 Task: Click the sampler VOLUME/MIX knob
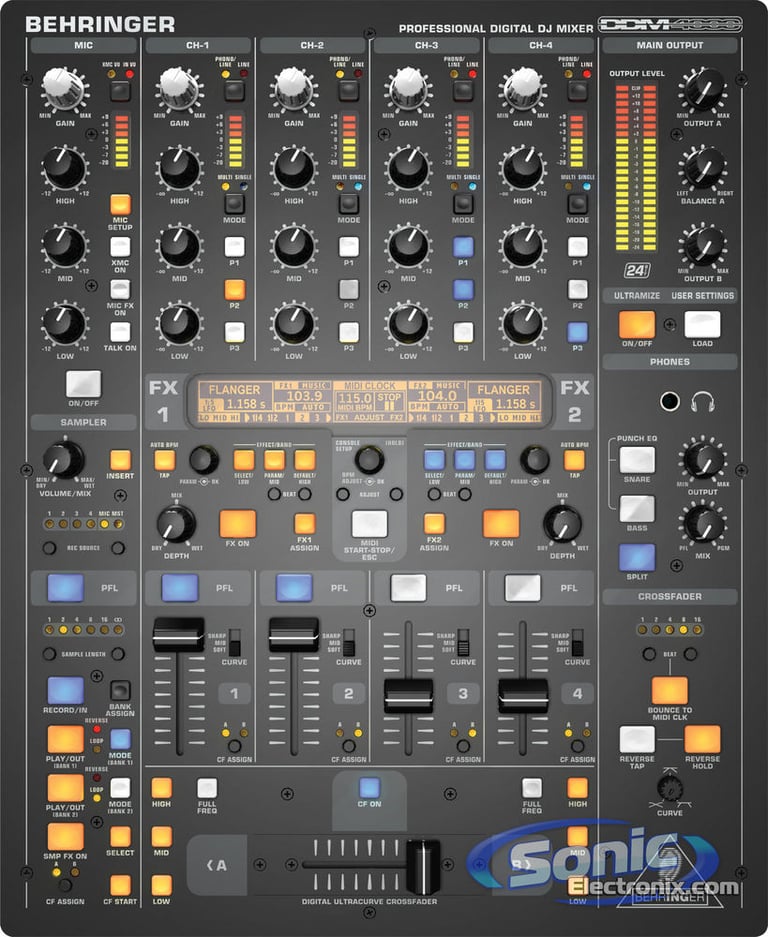pos(63,461)
